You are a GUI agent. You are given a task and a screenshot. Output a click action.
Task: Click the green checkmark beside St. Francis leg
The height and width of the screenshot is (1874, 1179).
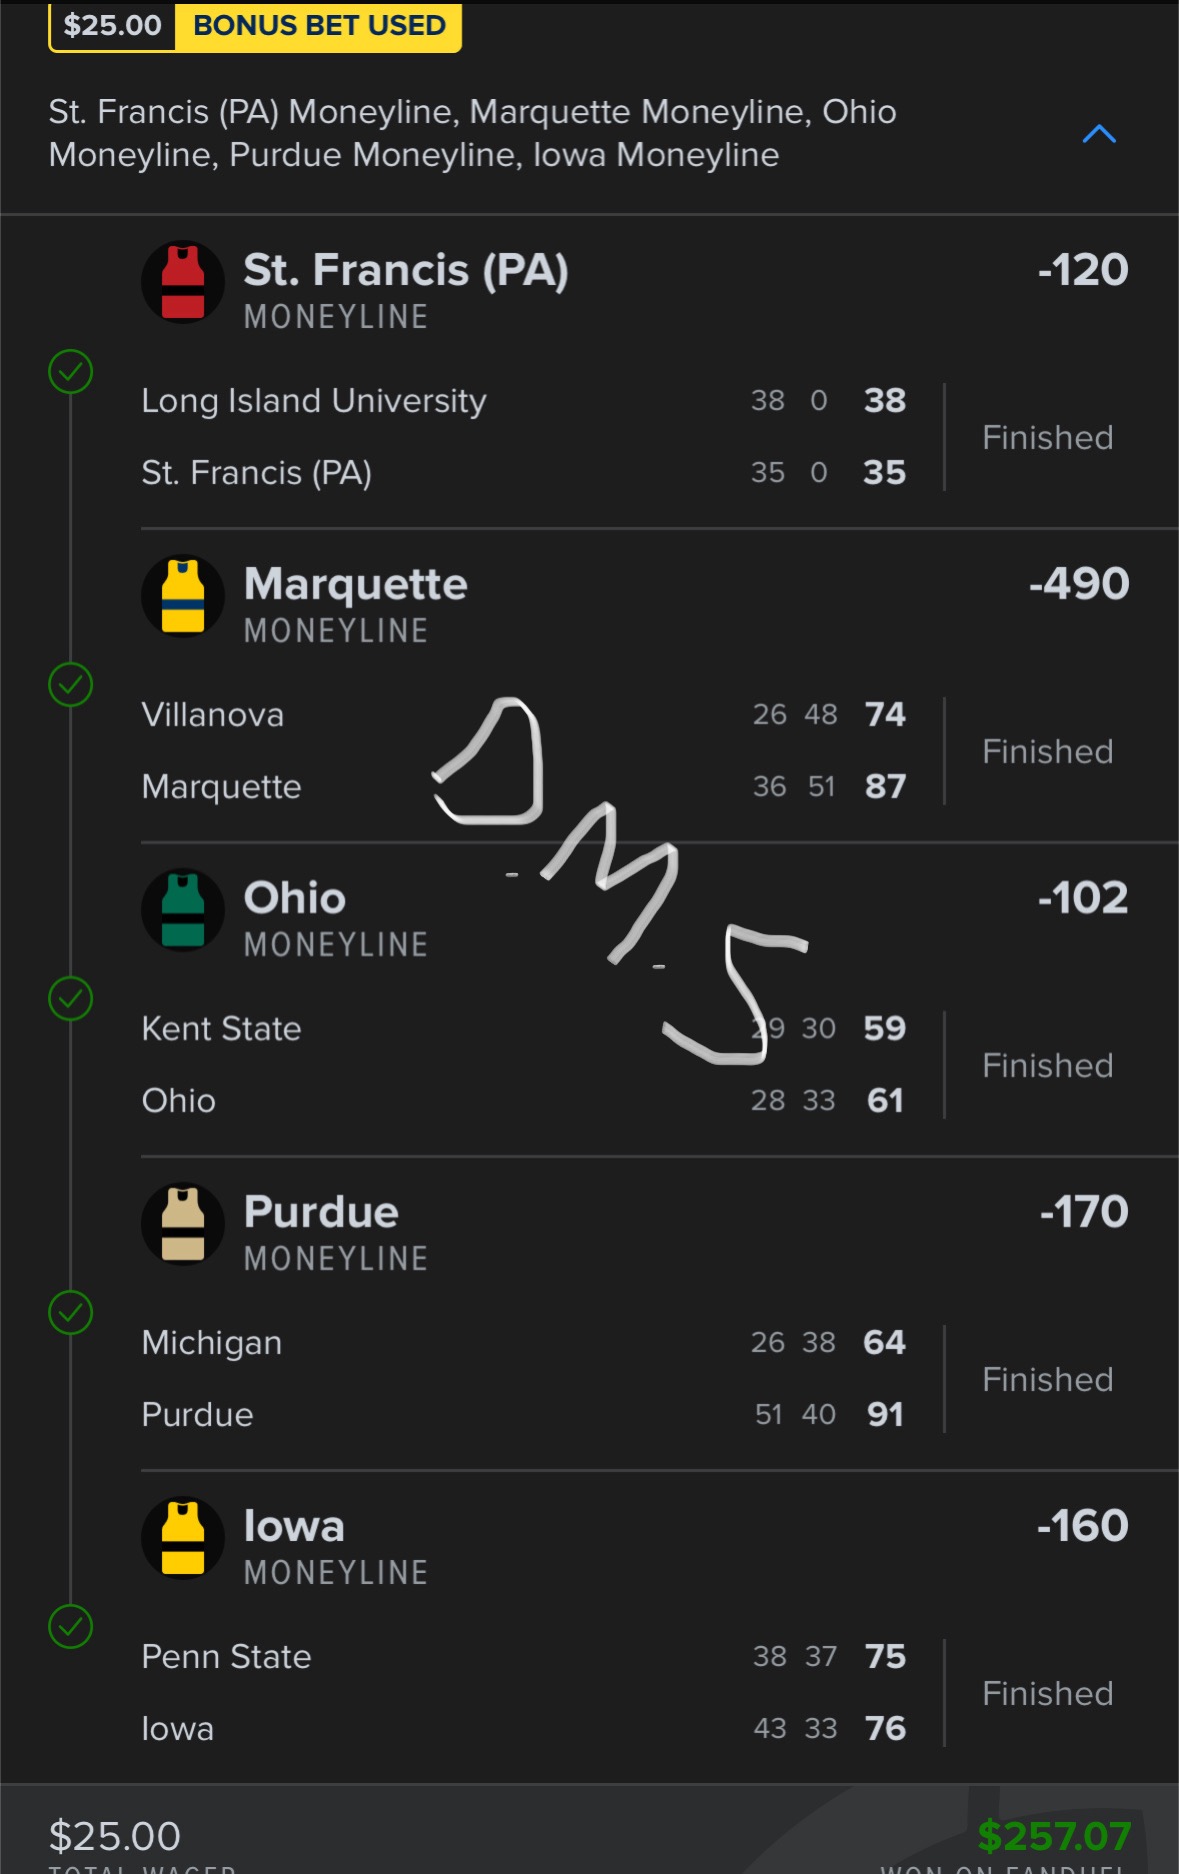(71, 372)
